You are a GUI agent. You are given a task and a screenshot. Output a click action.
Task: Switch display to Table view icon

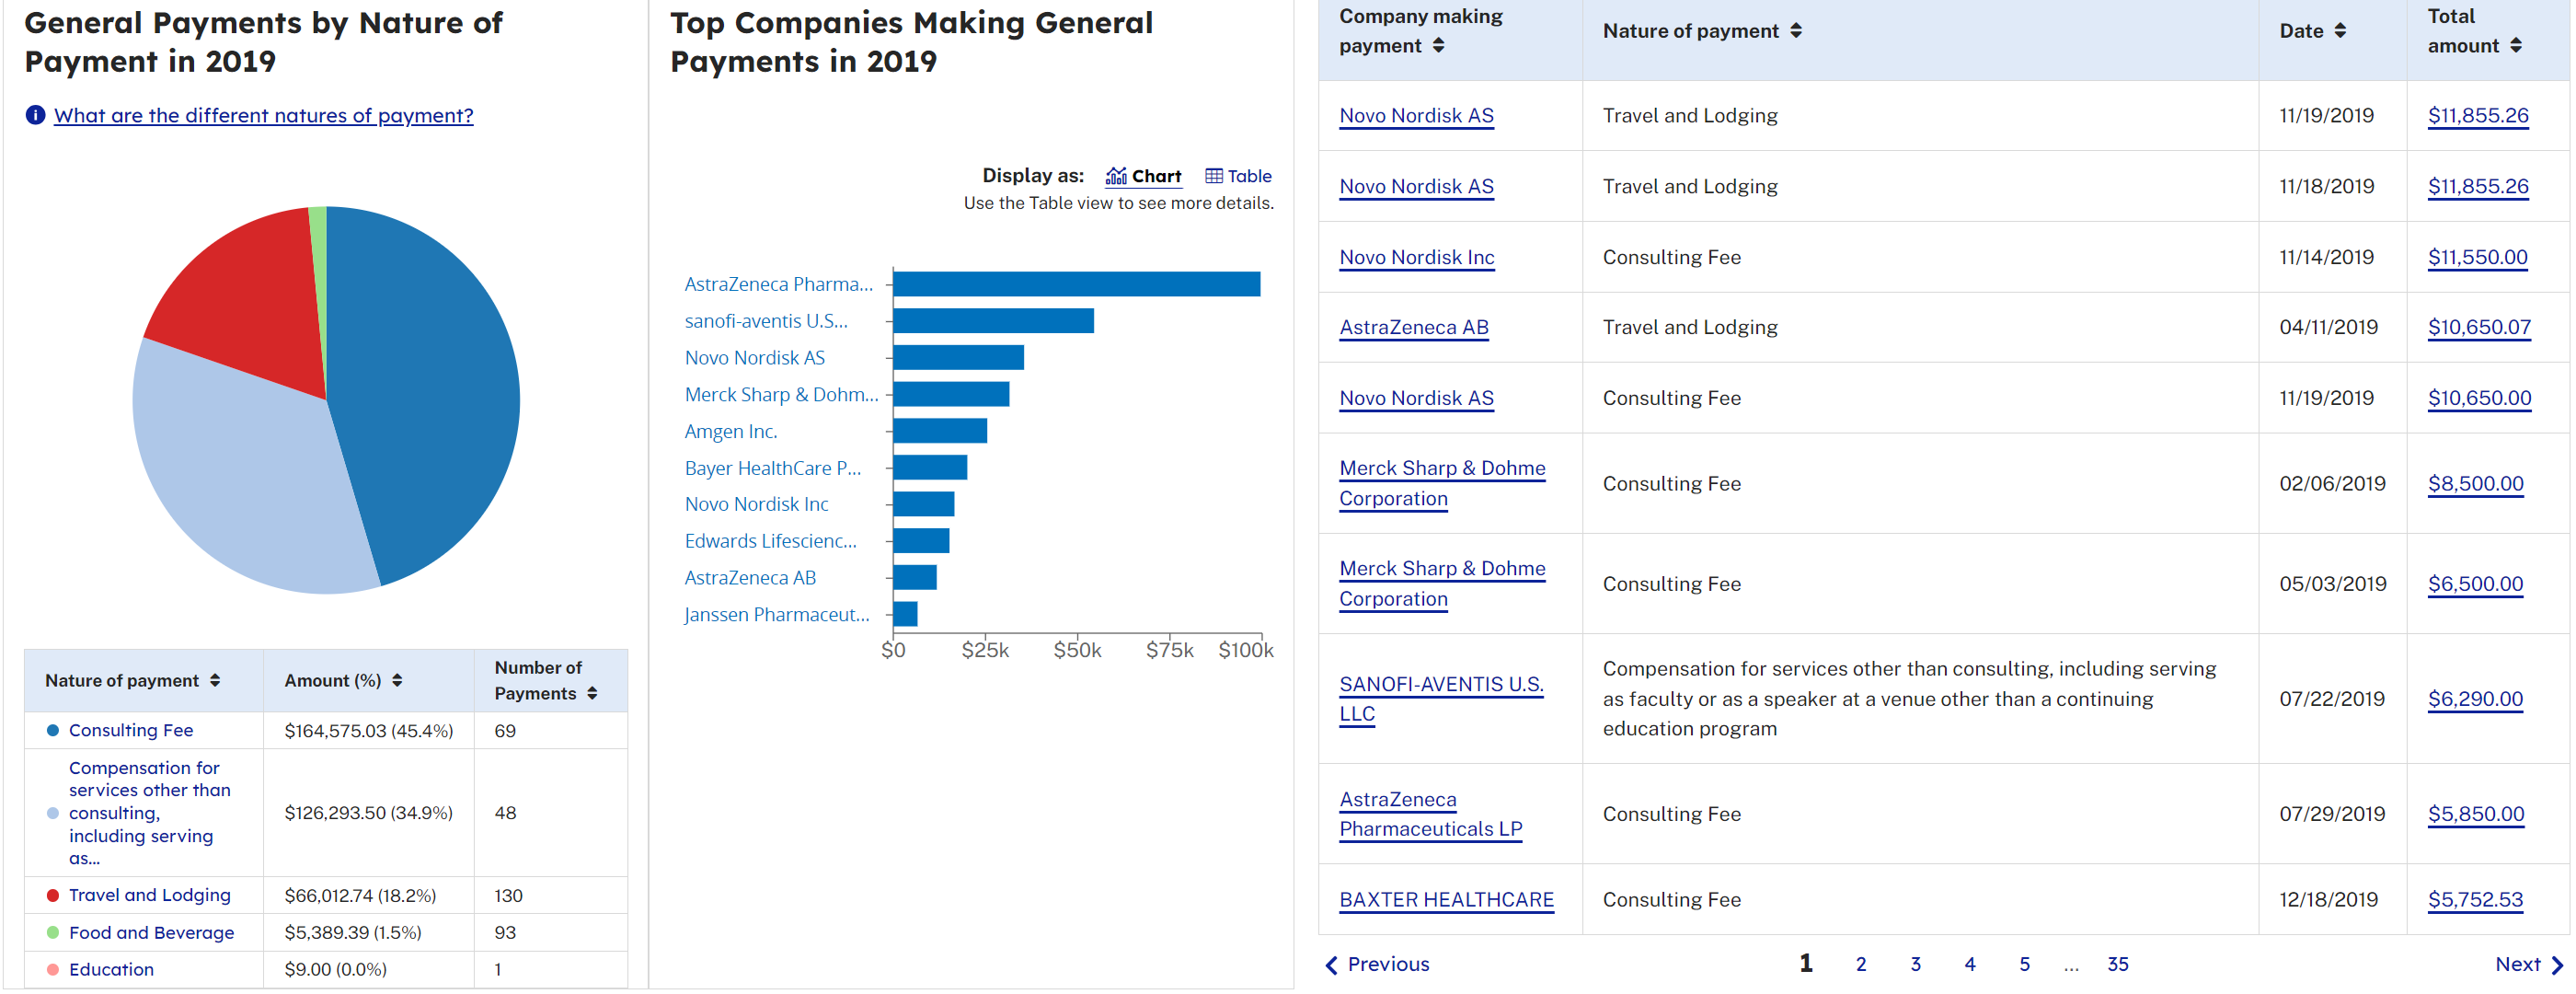[1213, 176]
